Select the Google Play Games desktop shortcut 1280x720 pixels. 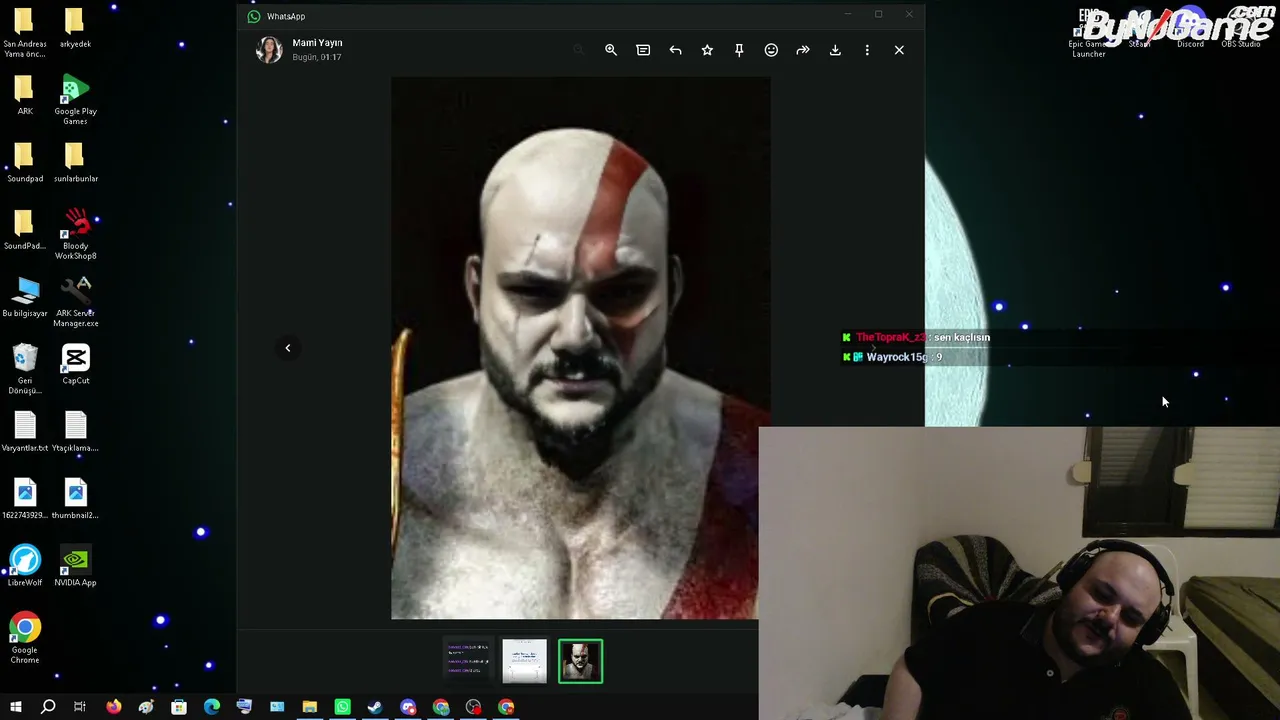point(75,101)
